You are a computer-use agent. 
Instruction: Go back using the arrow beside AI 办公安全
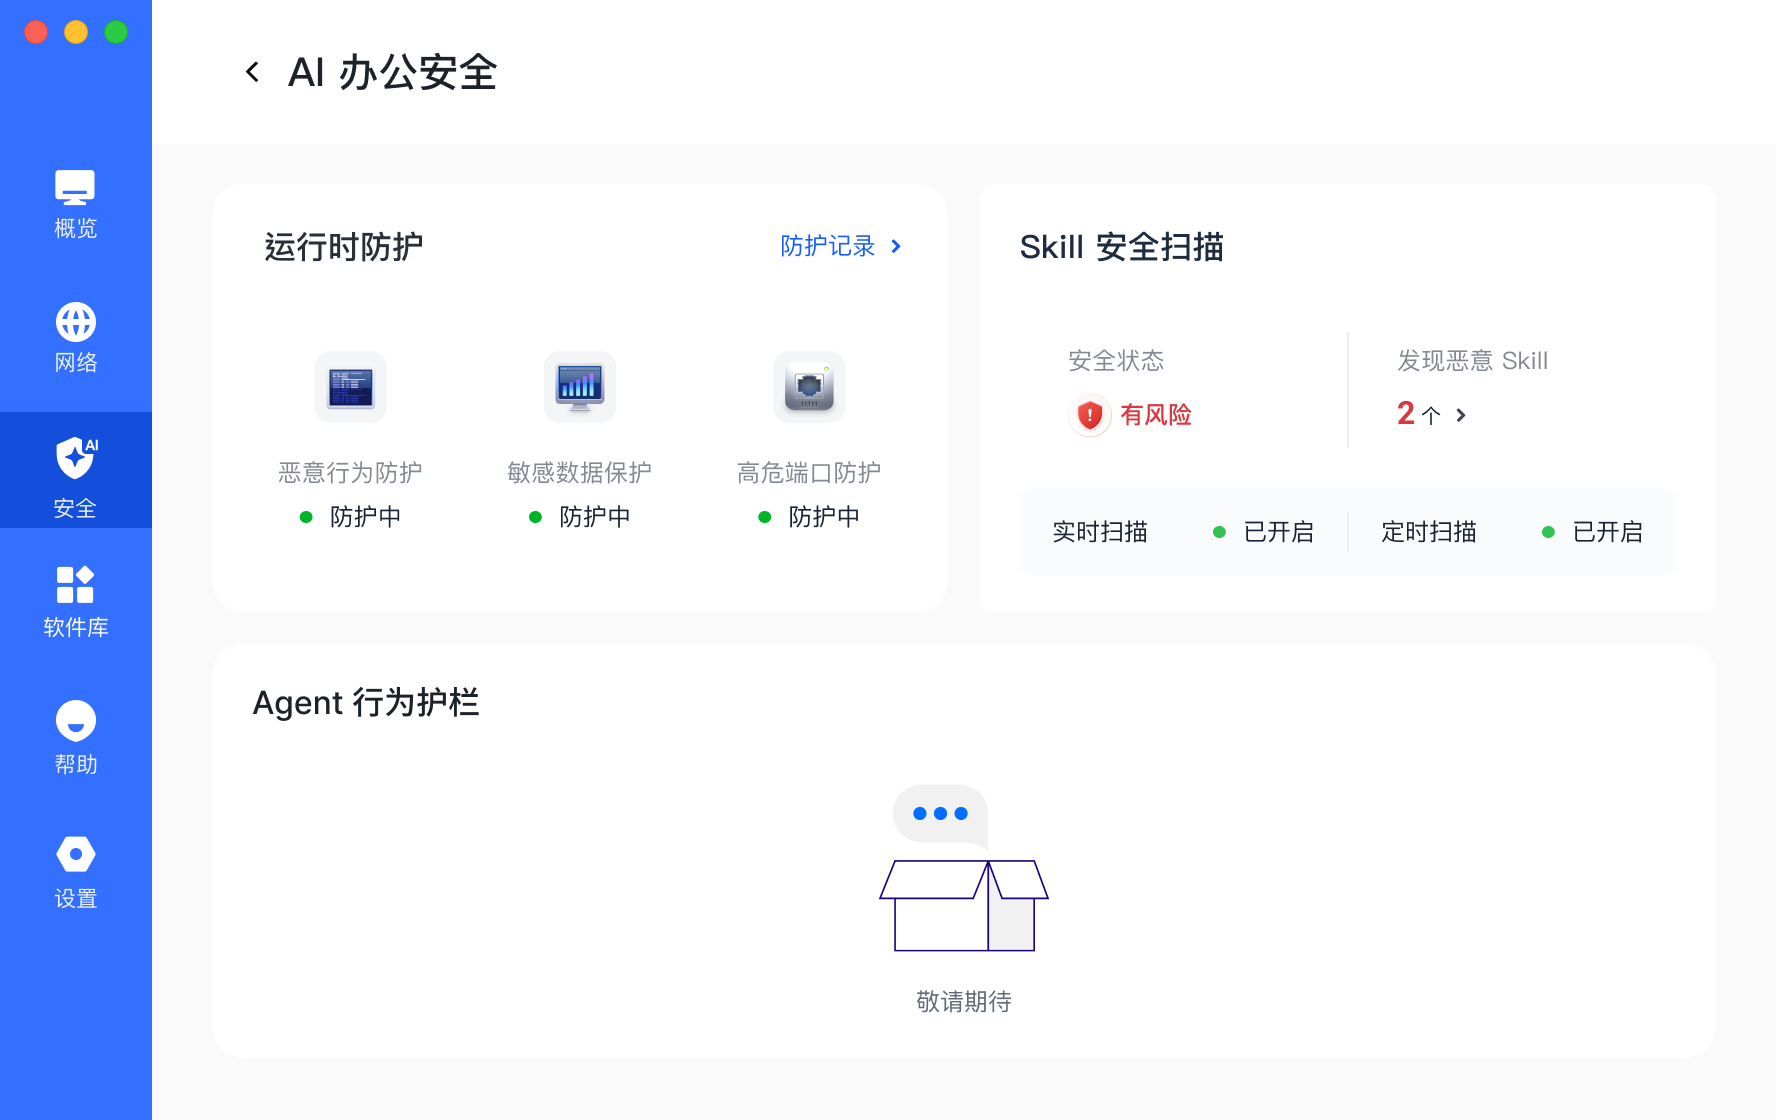point(252,72)
